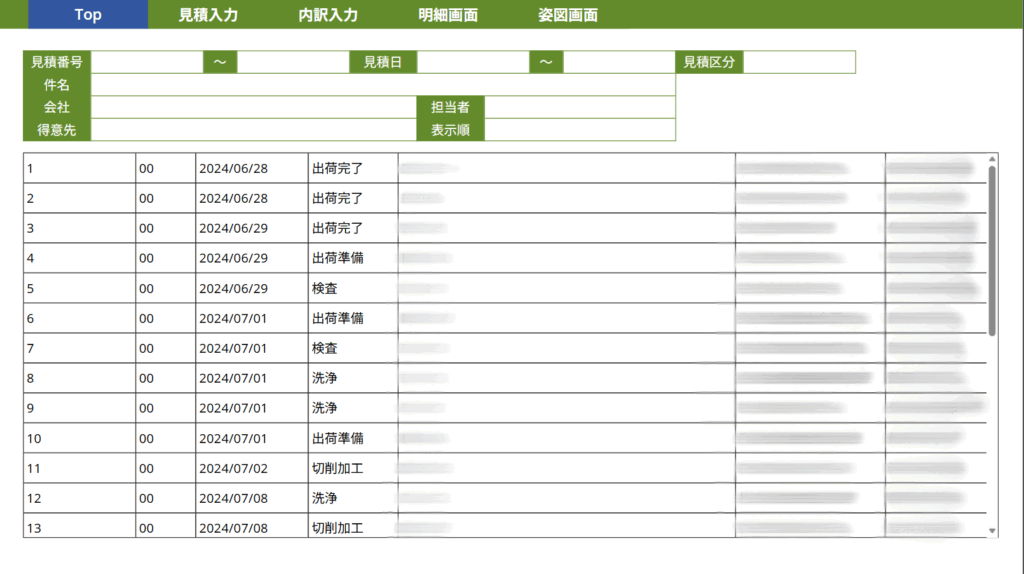Click the 見積番号 start input field
This screenshot has width=1024, height=574.
[x=147, y=62]
